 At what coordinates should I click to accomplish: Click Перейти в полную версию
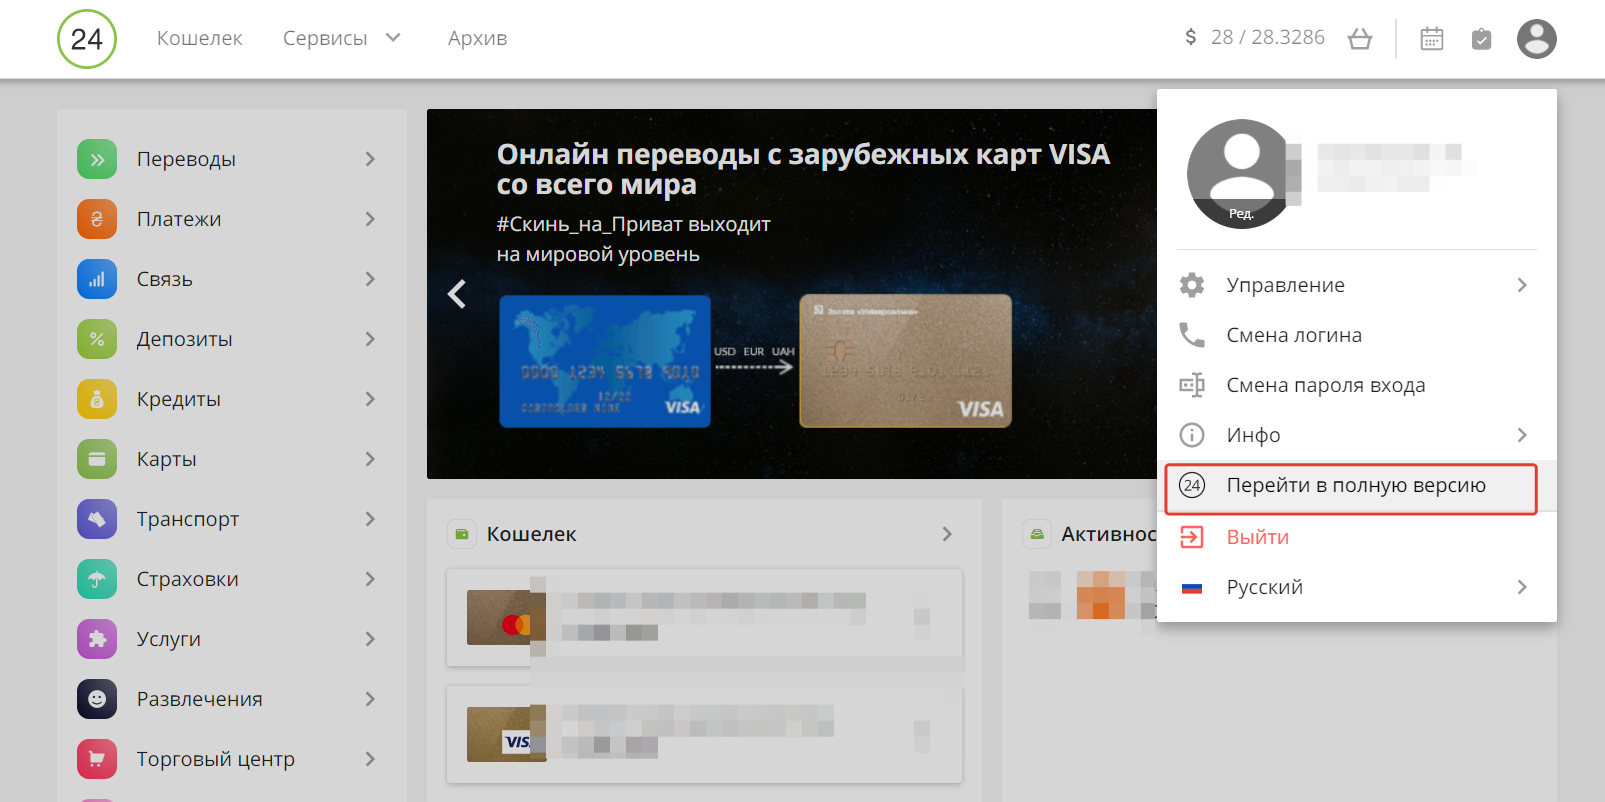pyautogui.click(x=1355, y=486)
